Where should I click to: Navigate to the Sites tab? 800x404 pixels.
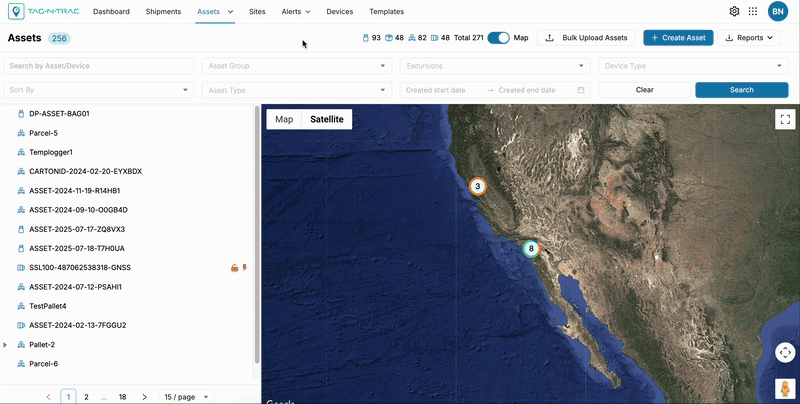257,11
